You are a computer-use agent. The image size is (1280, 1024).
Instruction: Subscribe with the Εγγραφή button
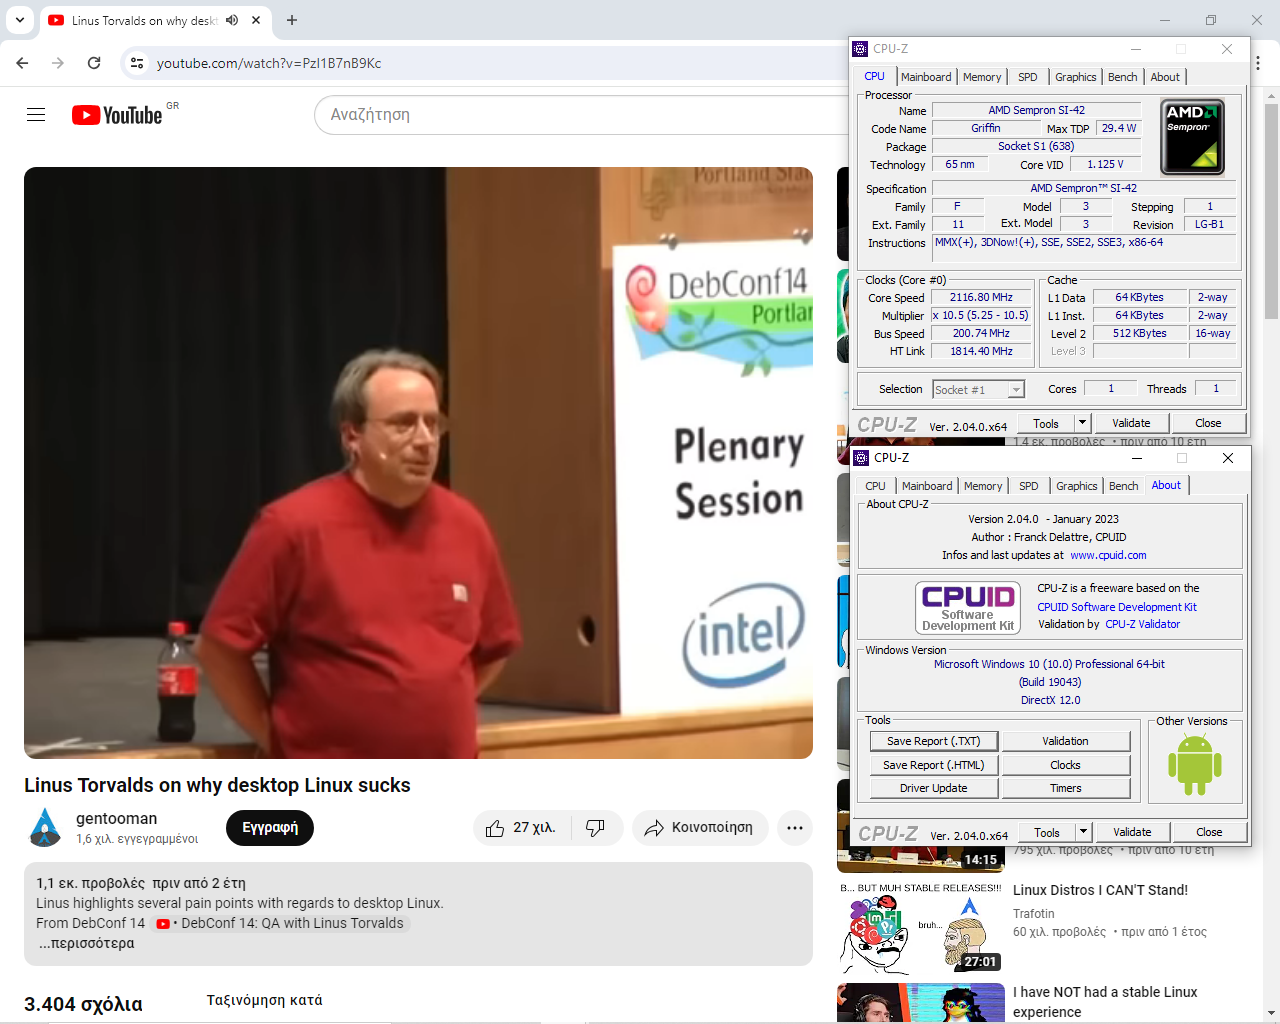[270, 828]
